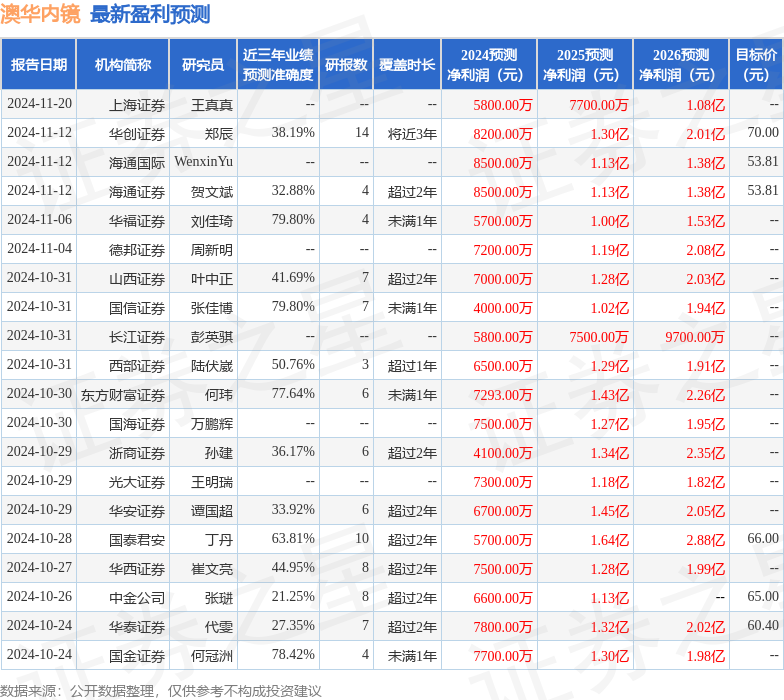This screenshot has width=784, height=700.
Task: Click the 近三年业绩预测准确度 column header
Action: click(x=278, y=64)
